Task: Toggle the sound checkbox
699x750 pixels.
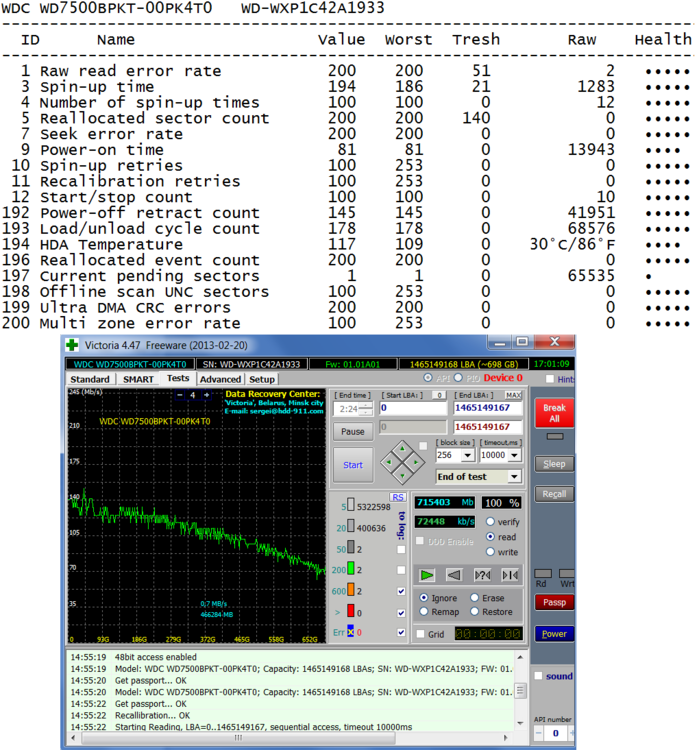Action: click(539, 677)
